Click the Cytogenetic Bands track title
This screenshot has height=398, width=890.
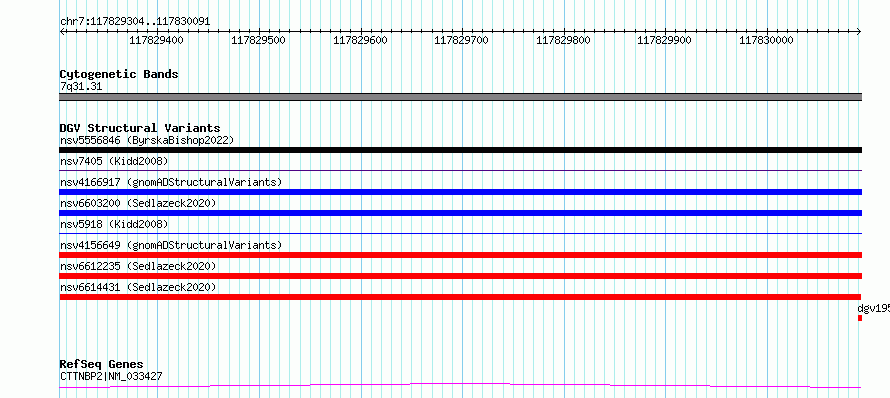pos(119,74)
